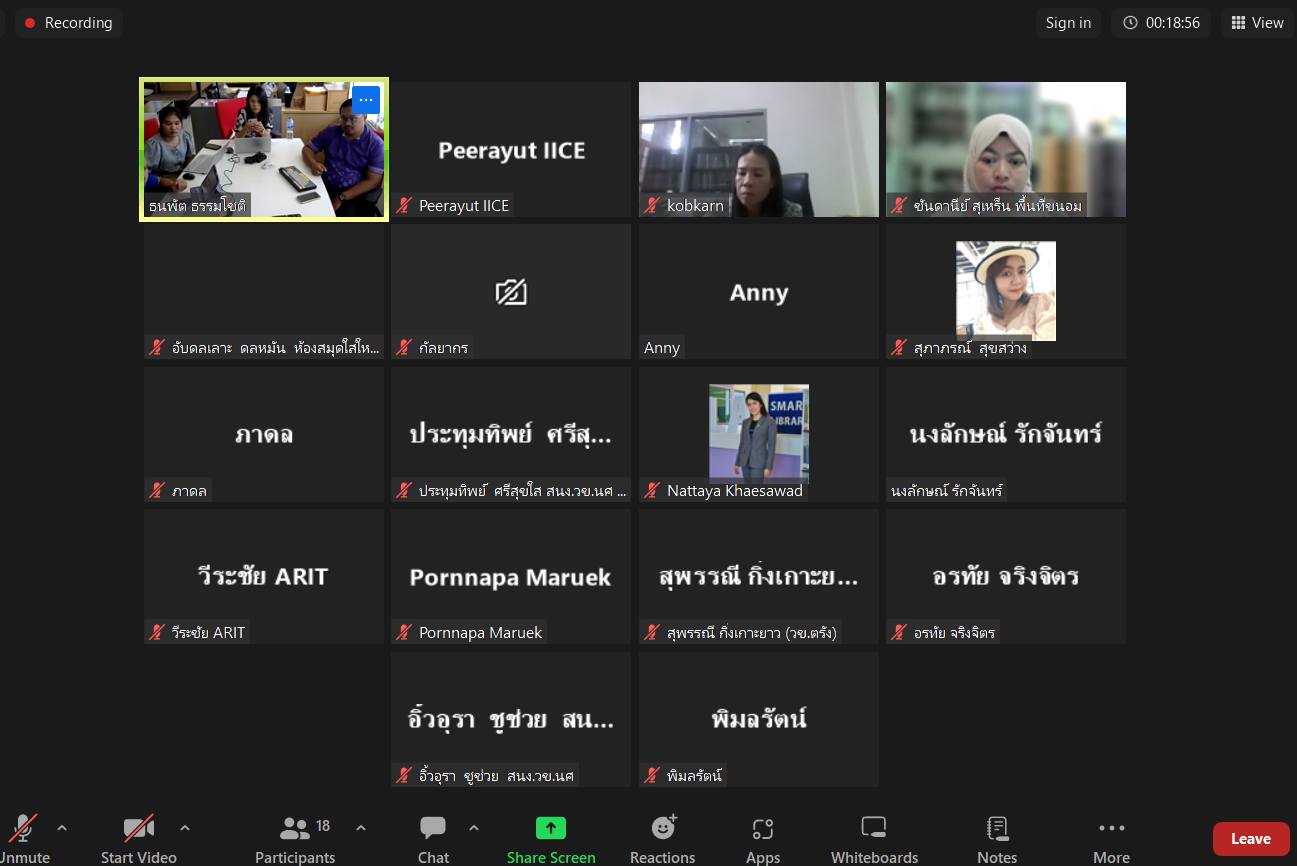Image resolution: width=1297 pixels, height=866 pixels.
Task: Click label 'อับดลเลาะ ดลหมัน ห้องสมุดใสให...'
Action: click(x=276, y=348)
